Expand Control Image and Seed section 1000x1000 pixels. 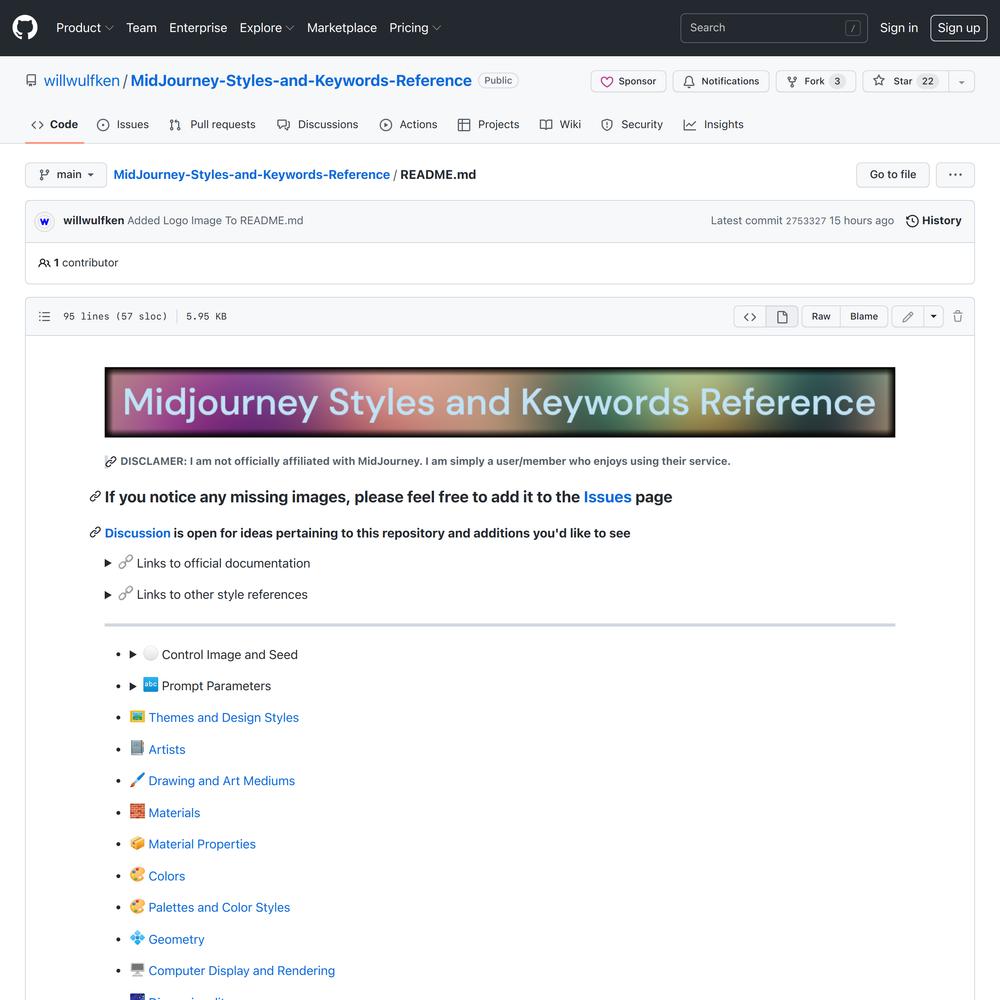214,654
